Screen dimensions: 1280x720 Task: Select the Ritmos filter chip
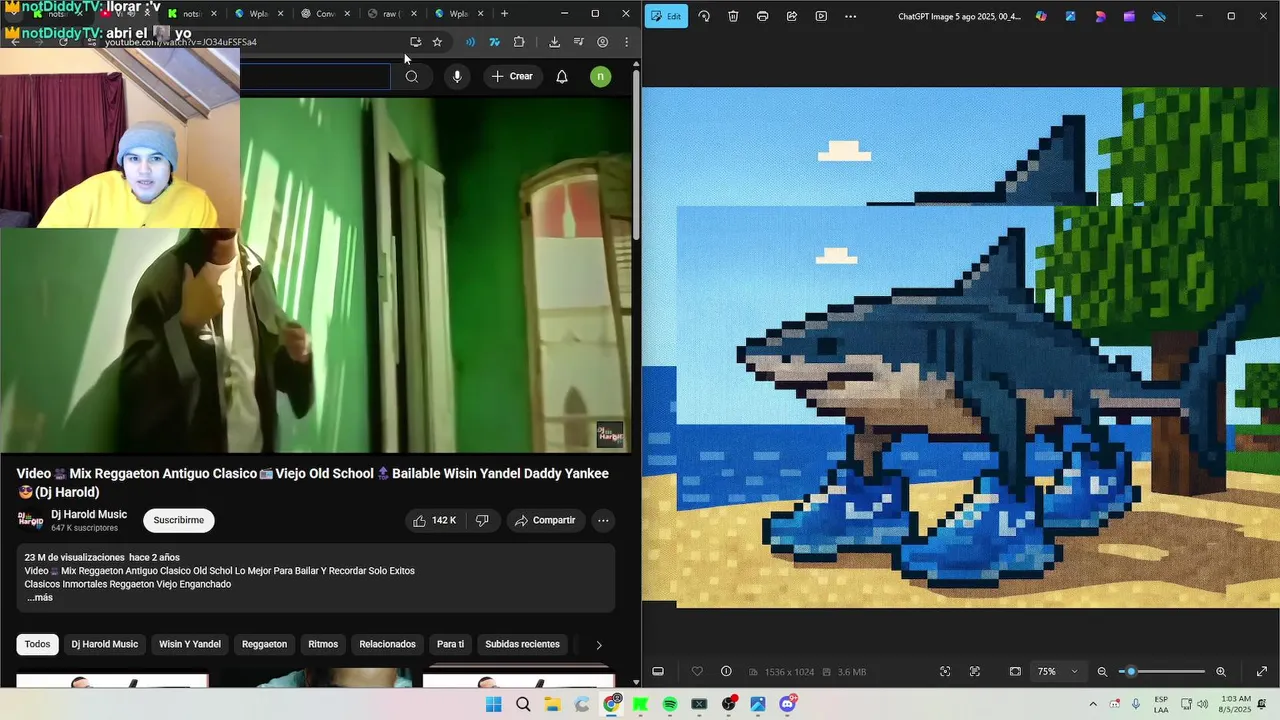pyautogui.click(x=323, y=644)
